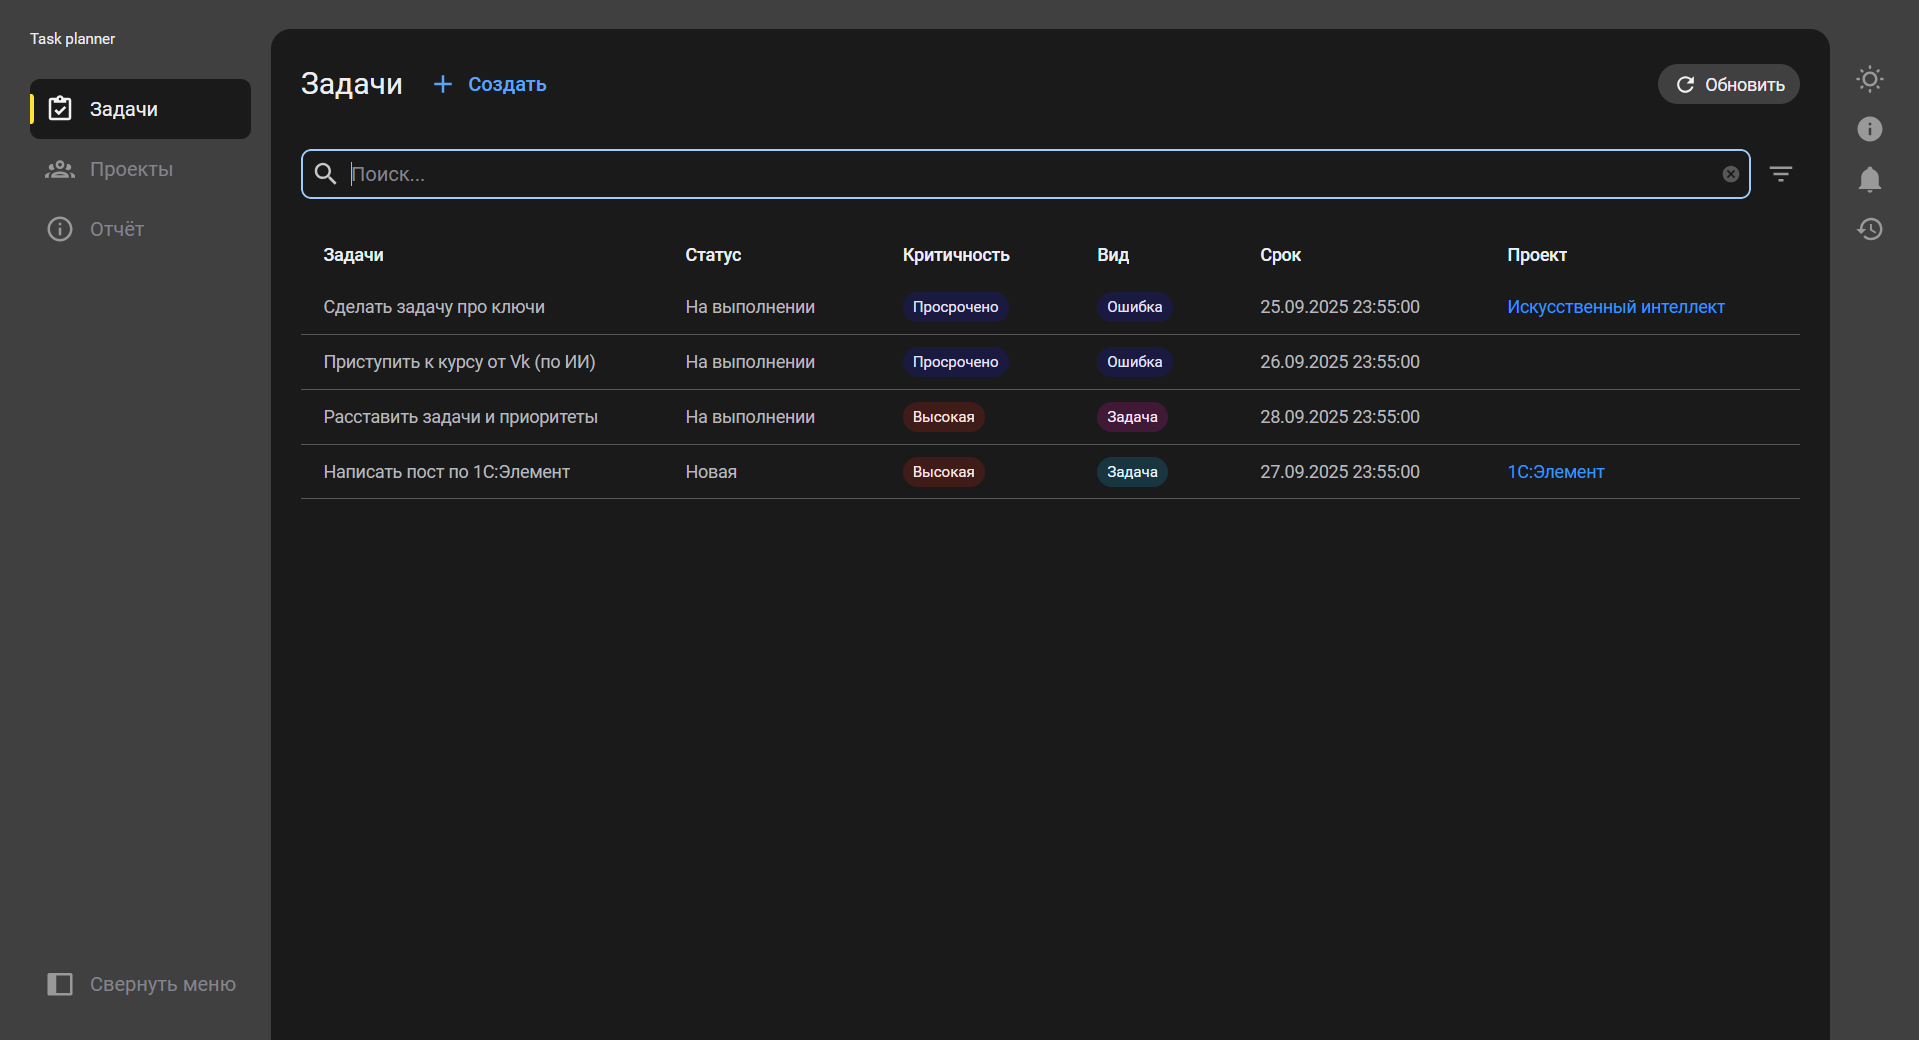Open notifications bell icon
Screen dimensions: 1919x1040
point(1869,179)
